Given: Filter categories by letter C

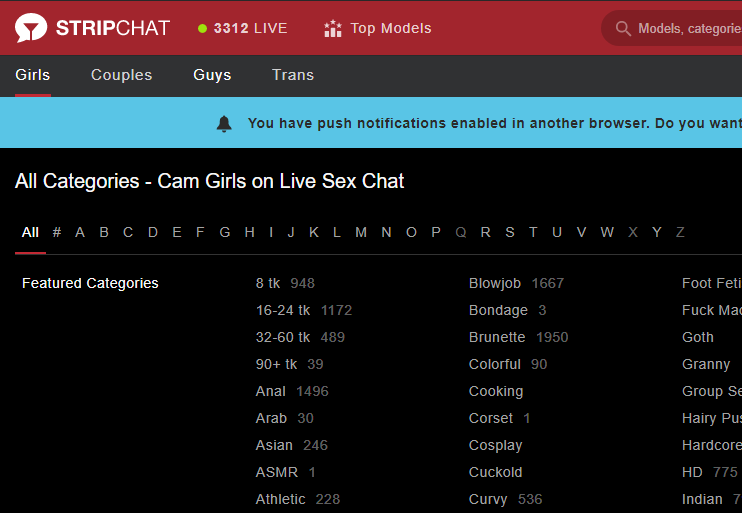Looking at the screenshot, I should [128, 232].
